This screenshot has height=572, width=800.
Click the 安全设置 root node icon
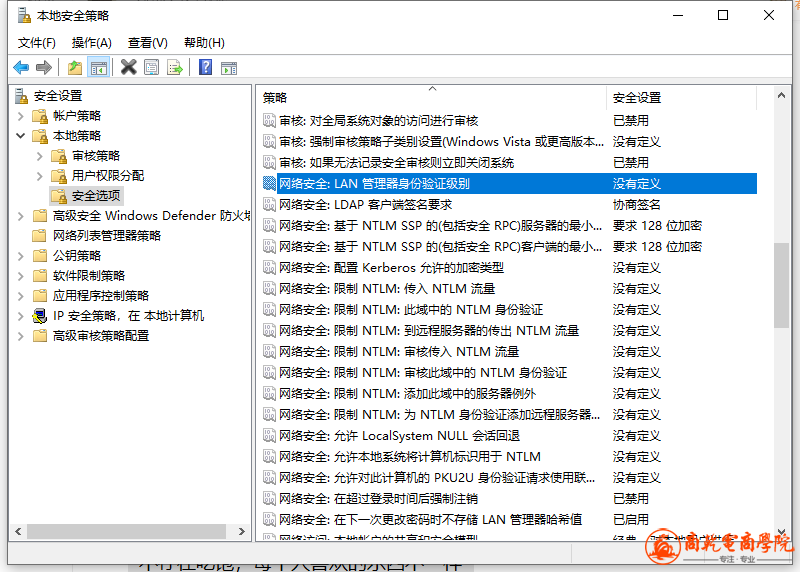pyautogui.click(x=21, y=95)
